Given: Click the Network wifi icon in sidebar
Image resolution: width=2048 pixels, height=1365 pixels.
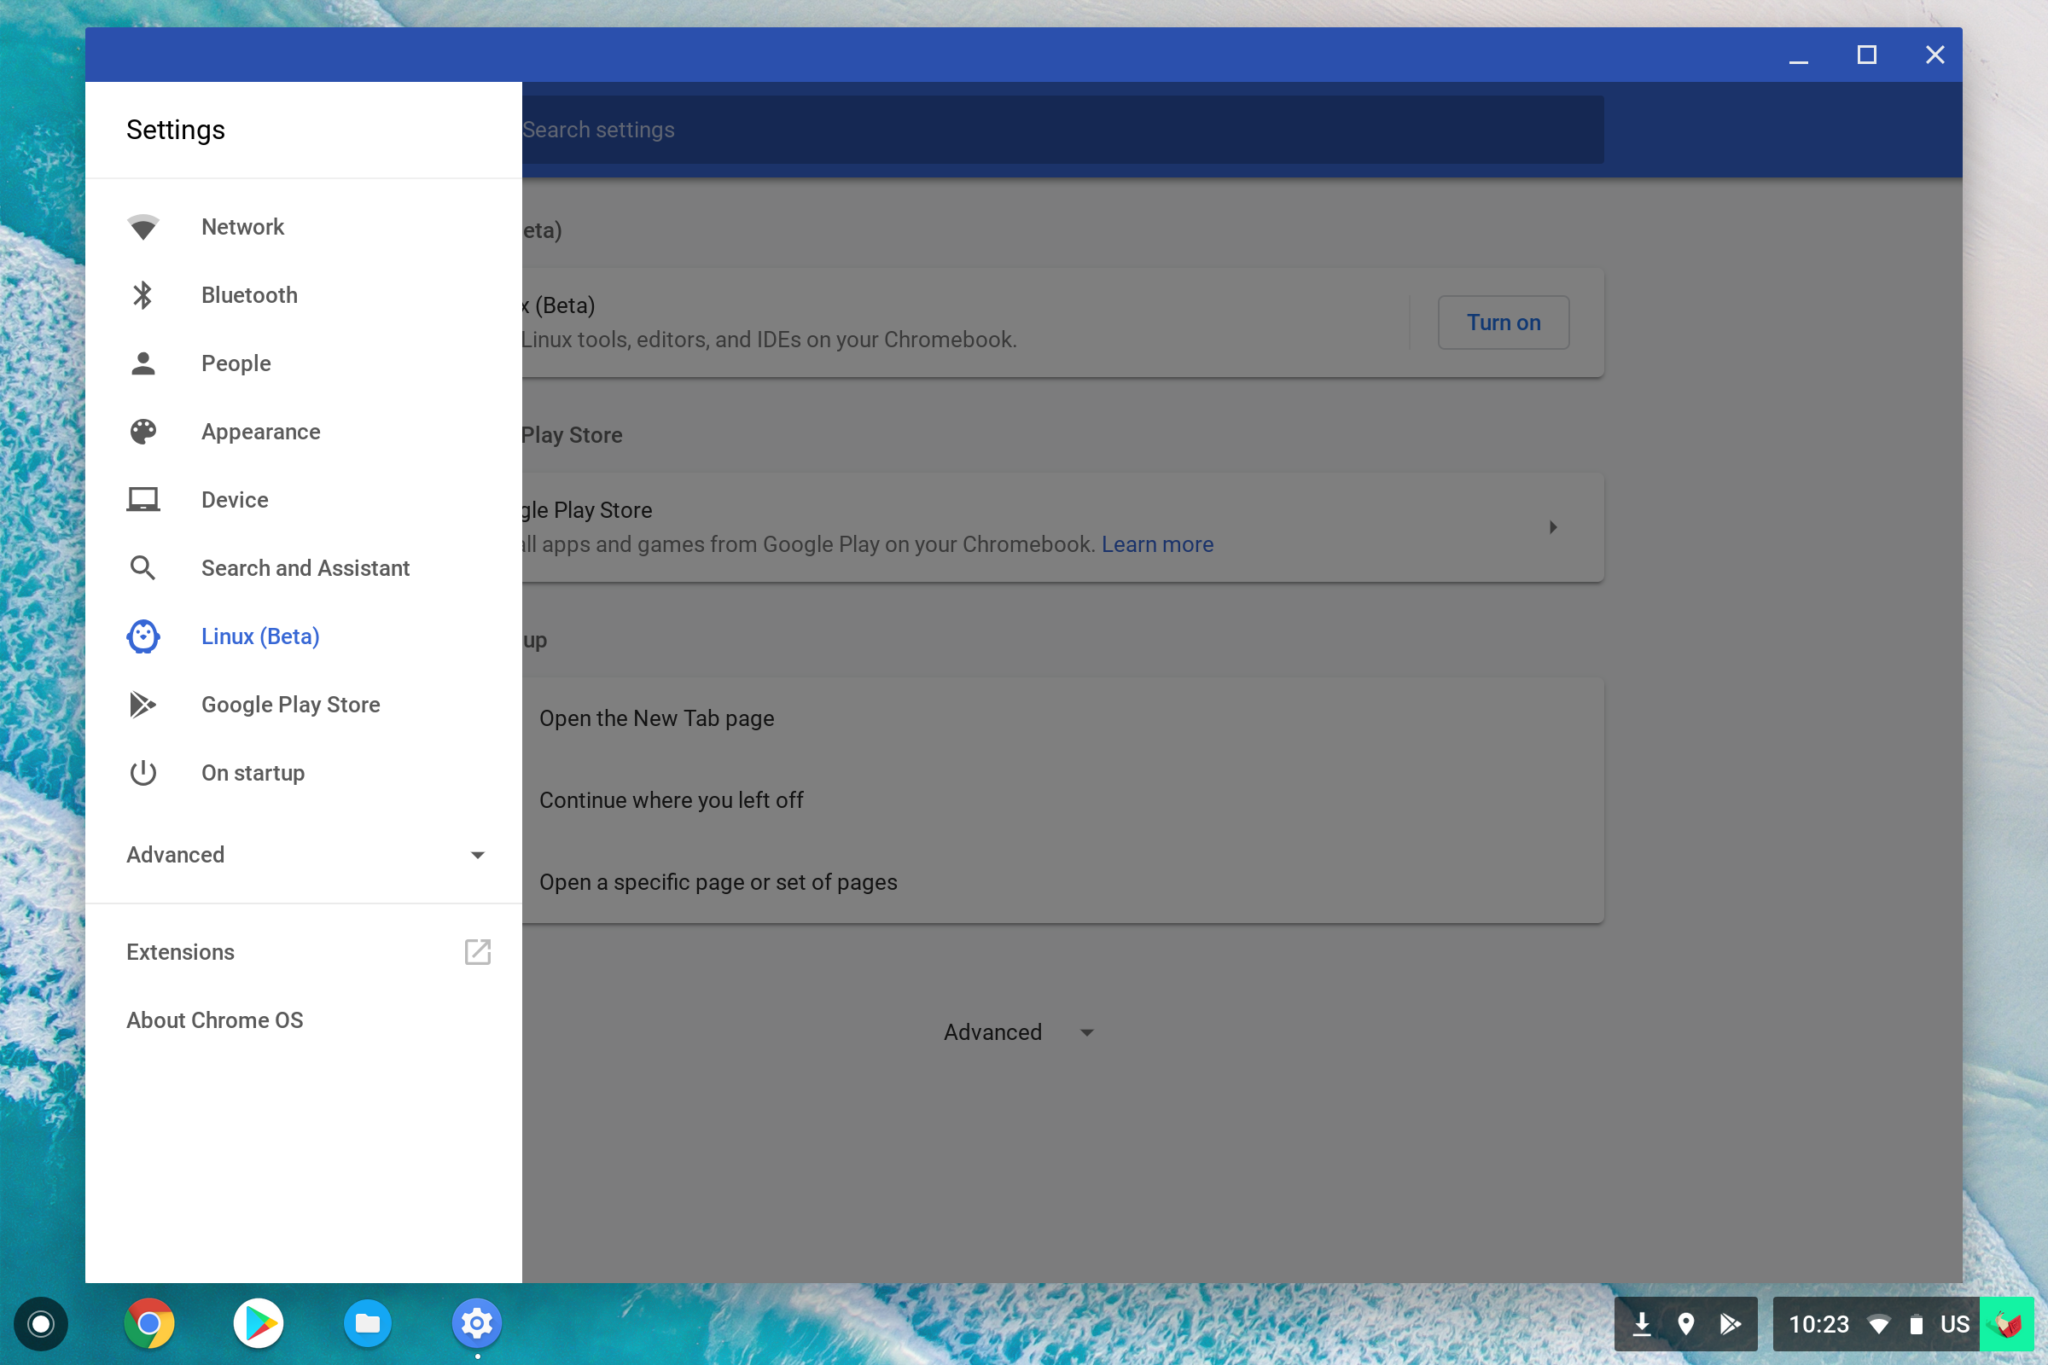Looking at the screenshot, I should coord(143,227).
